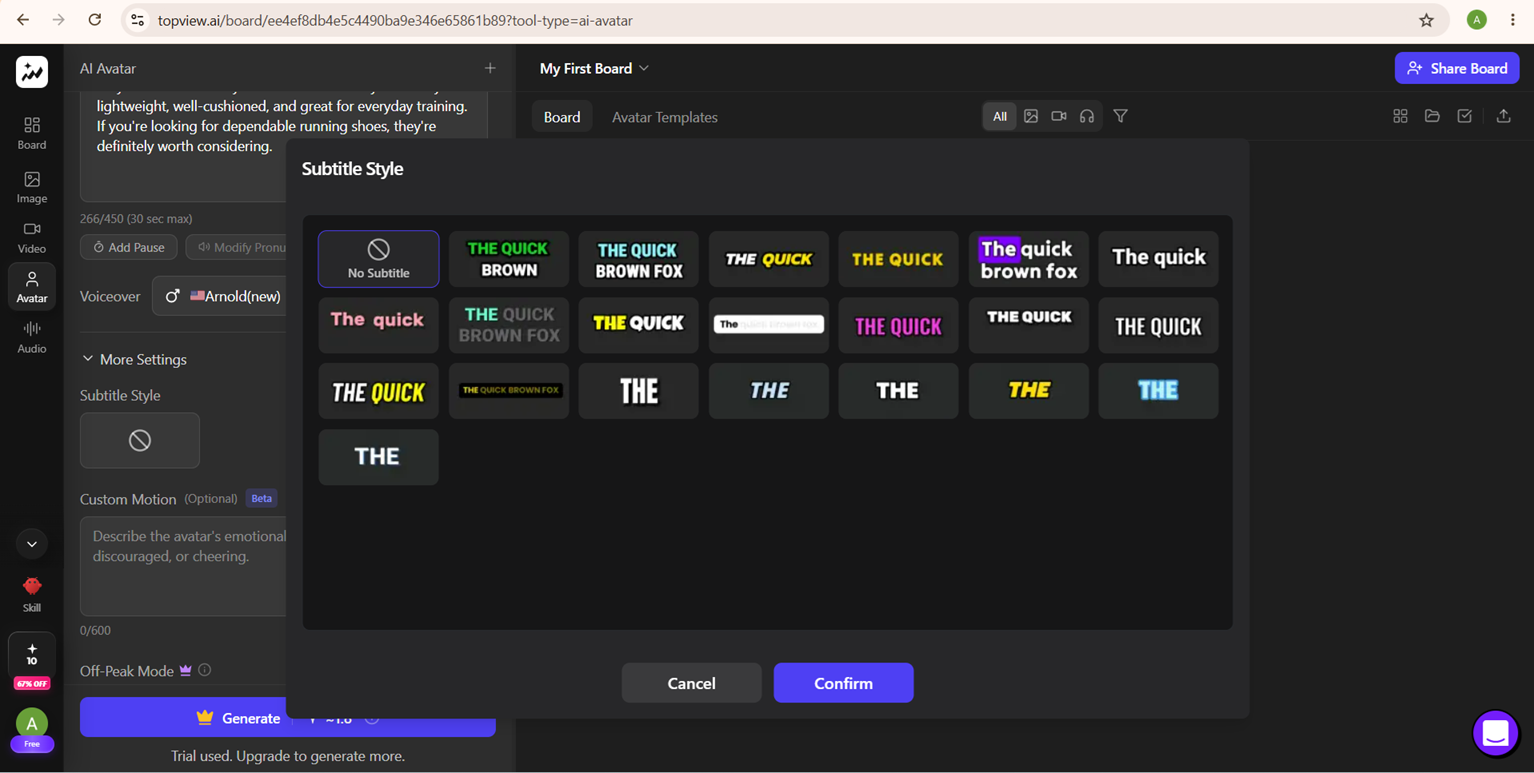Viewport: 1534px width, 773px height.
Task: Open the Image tool in sidebar
Action: coord(32,187)
